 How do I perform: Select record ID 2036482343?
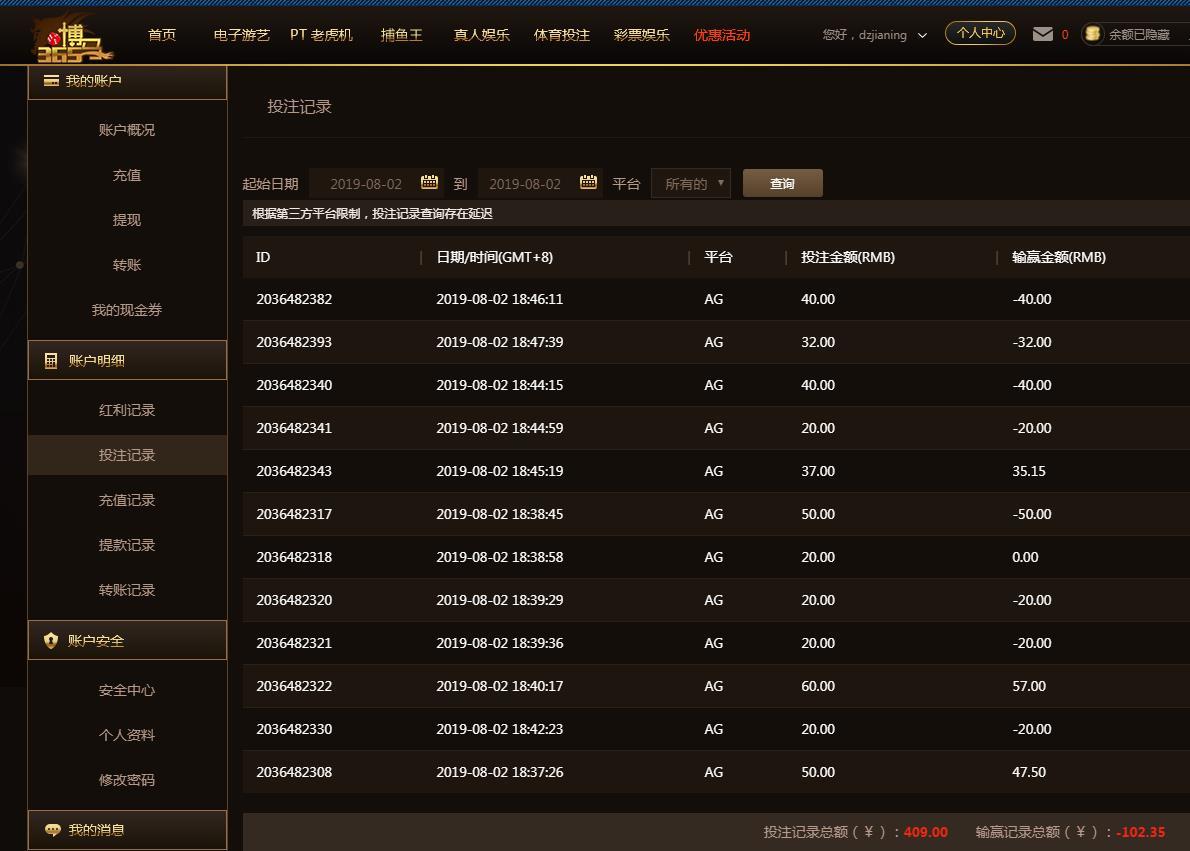point(294,471)
